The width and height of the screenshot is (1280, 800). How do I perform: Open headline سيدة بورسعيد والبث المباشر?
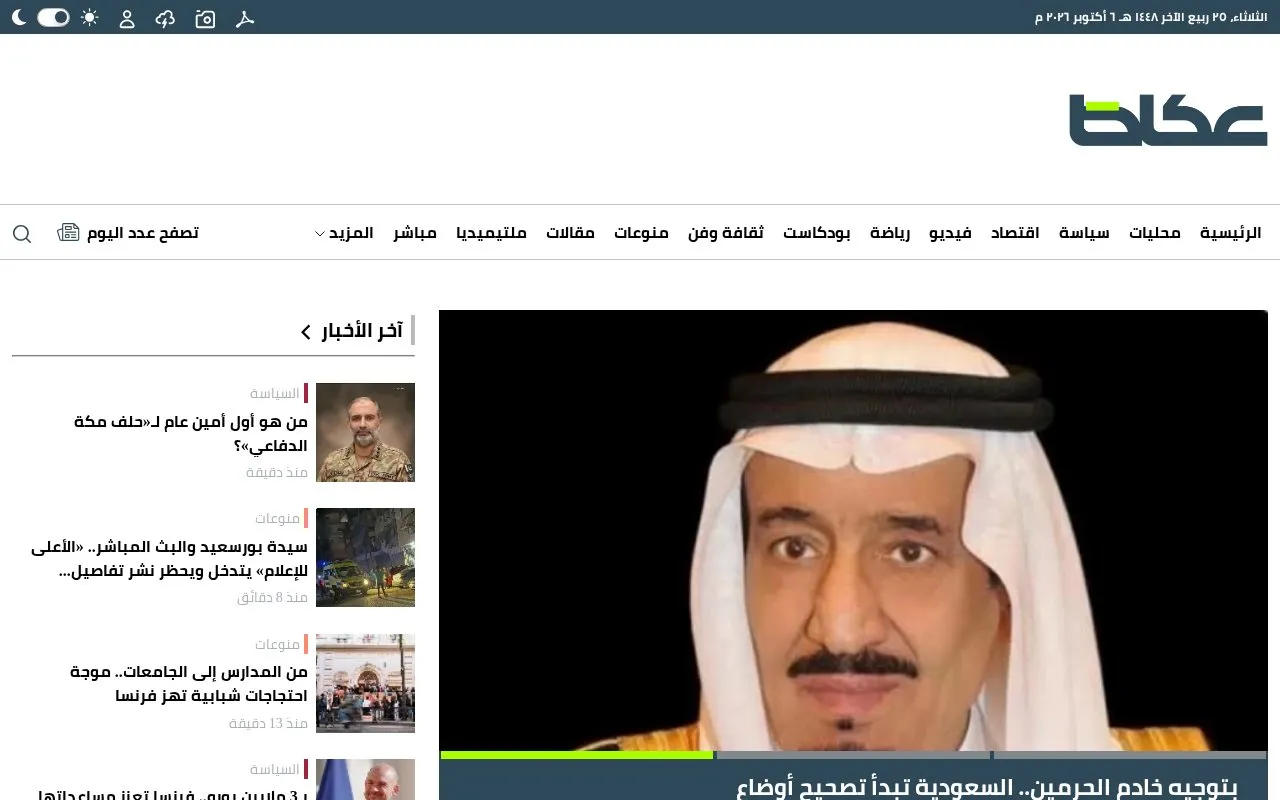point(170,559)
